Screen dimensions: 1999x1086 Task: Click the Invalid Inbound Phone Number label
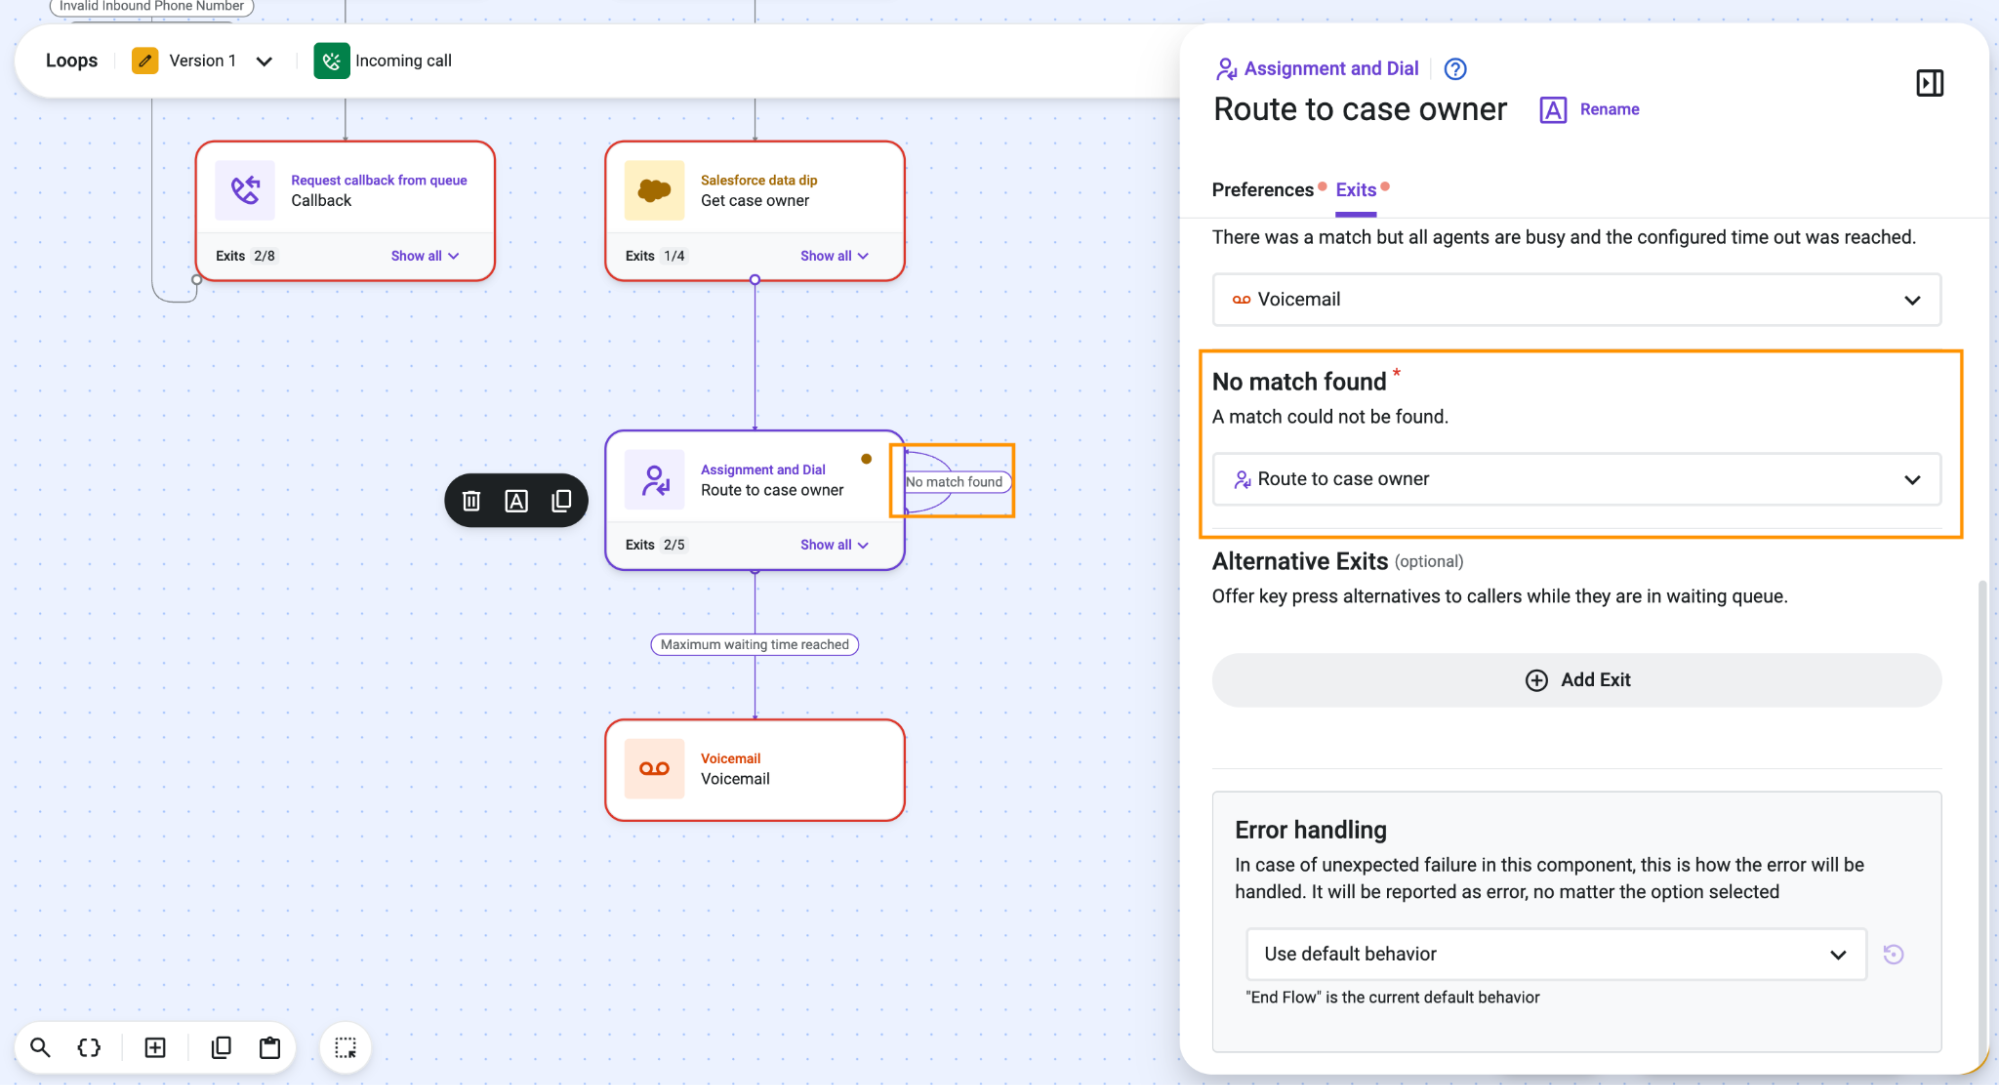(152, 7)
